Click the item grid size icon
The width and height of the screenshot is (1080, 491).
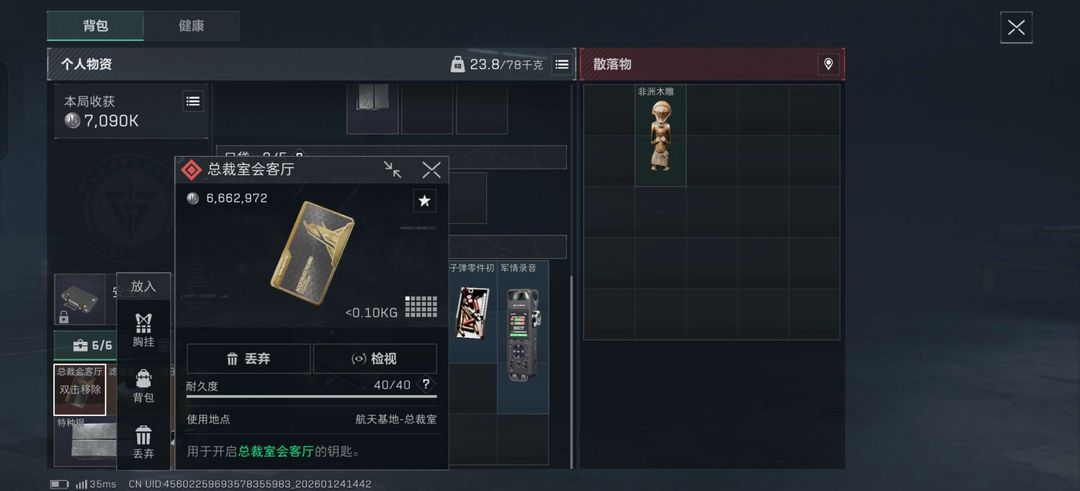421,307
